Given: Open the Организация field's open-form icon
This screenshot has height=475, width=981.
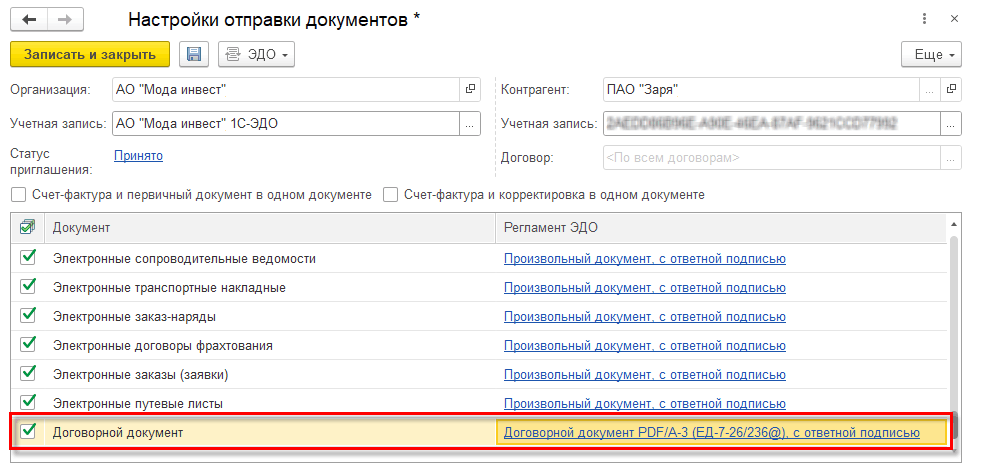Looking at the screenshot, I should 470,90.
